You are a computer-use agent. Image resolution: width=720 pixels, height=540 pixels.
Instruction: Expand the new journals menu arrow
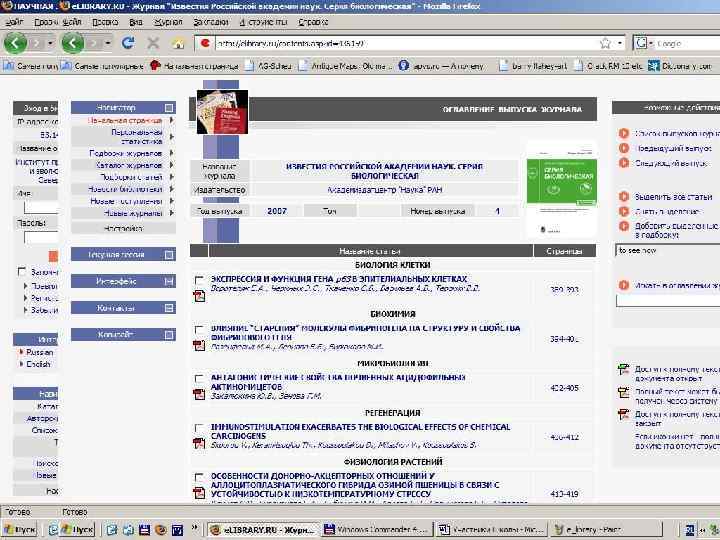point(172,213)
